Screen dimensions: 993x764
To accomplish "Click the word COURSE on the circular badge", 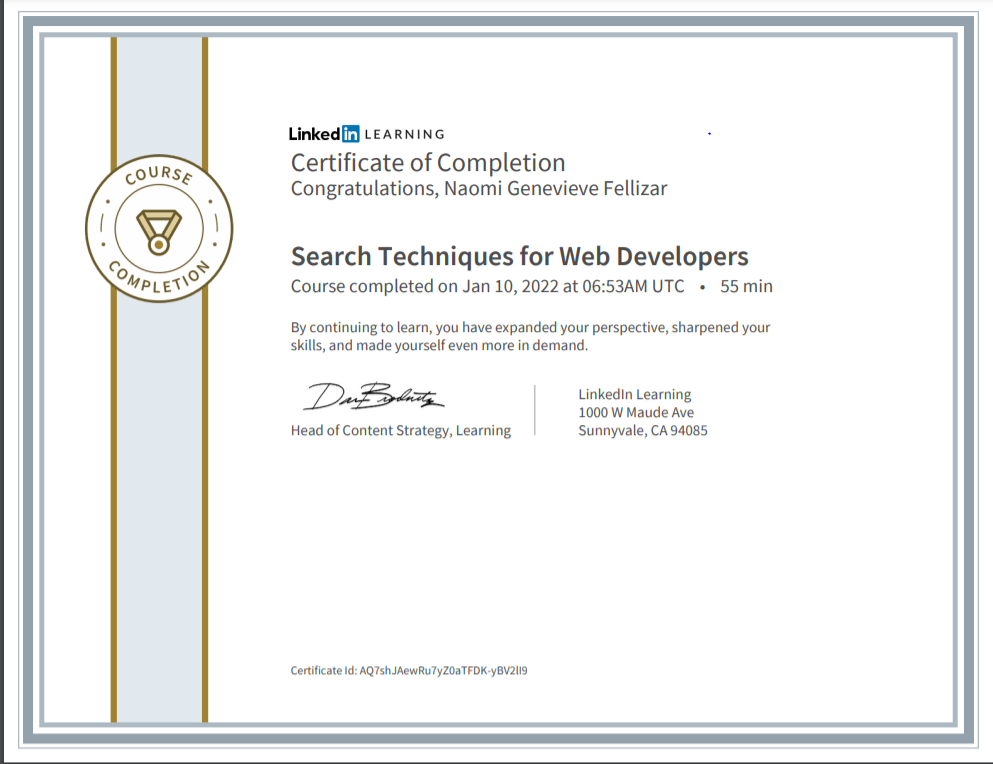I will pos(159,176).
